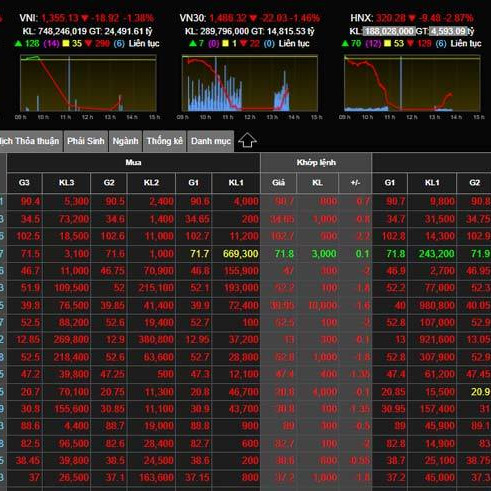Select the Thống kê tab
The width and height of the screenshot is (491, 491).
tap(165, 141)
